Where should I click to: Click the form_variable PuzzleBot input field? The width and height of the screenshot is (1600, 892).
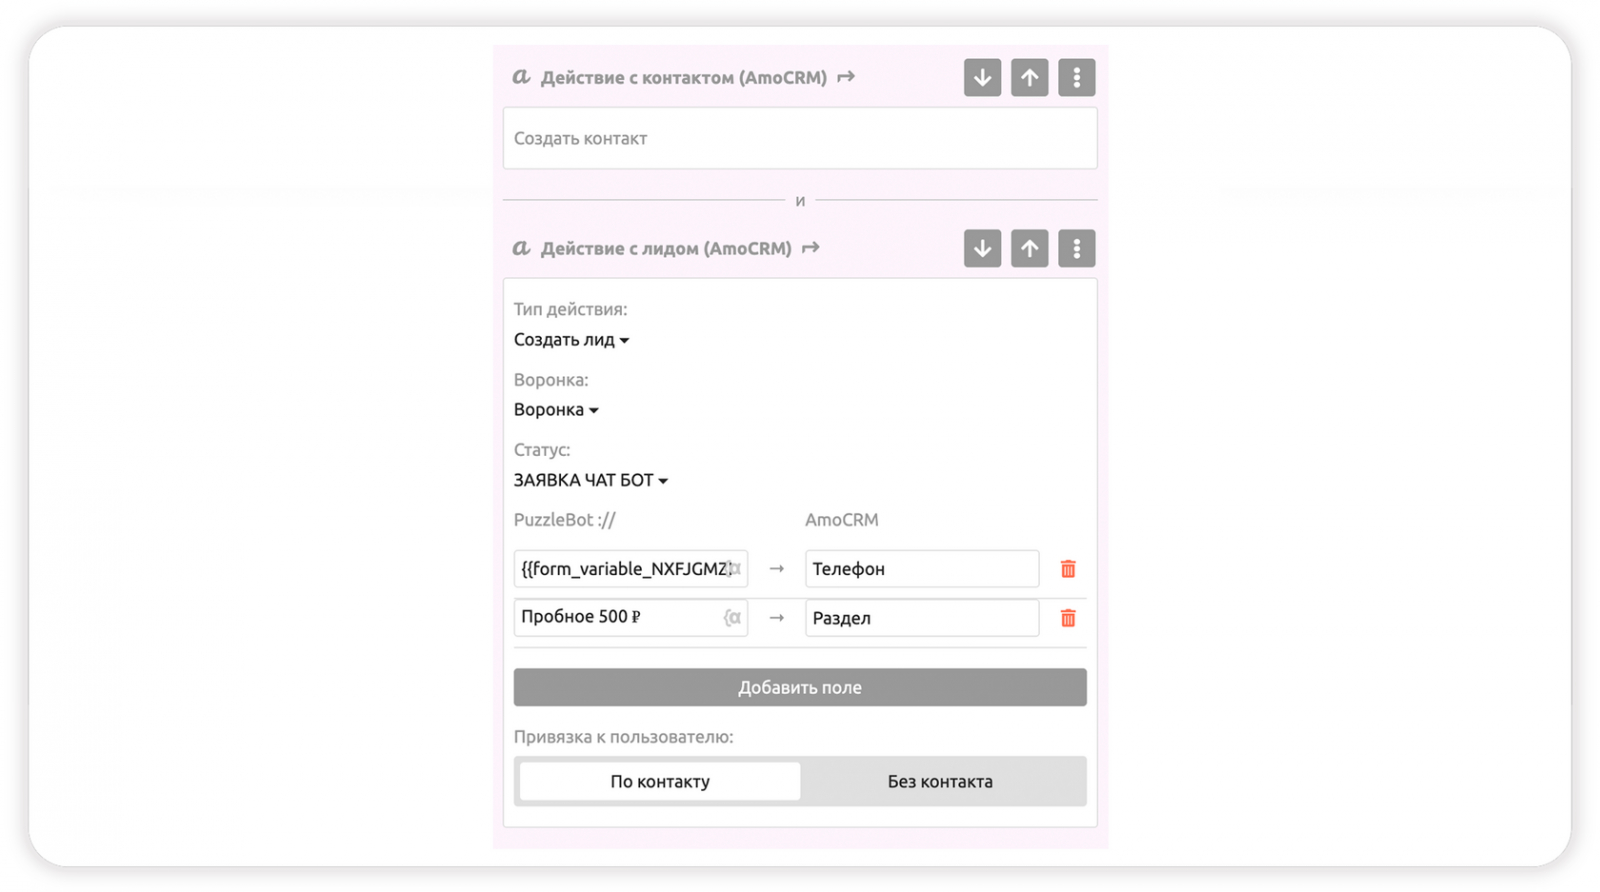tap(623, 569)
